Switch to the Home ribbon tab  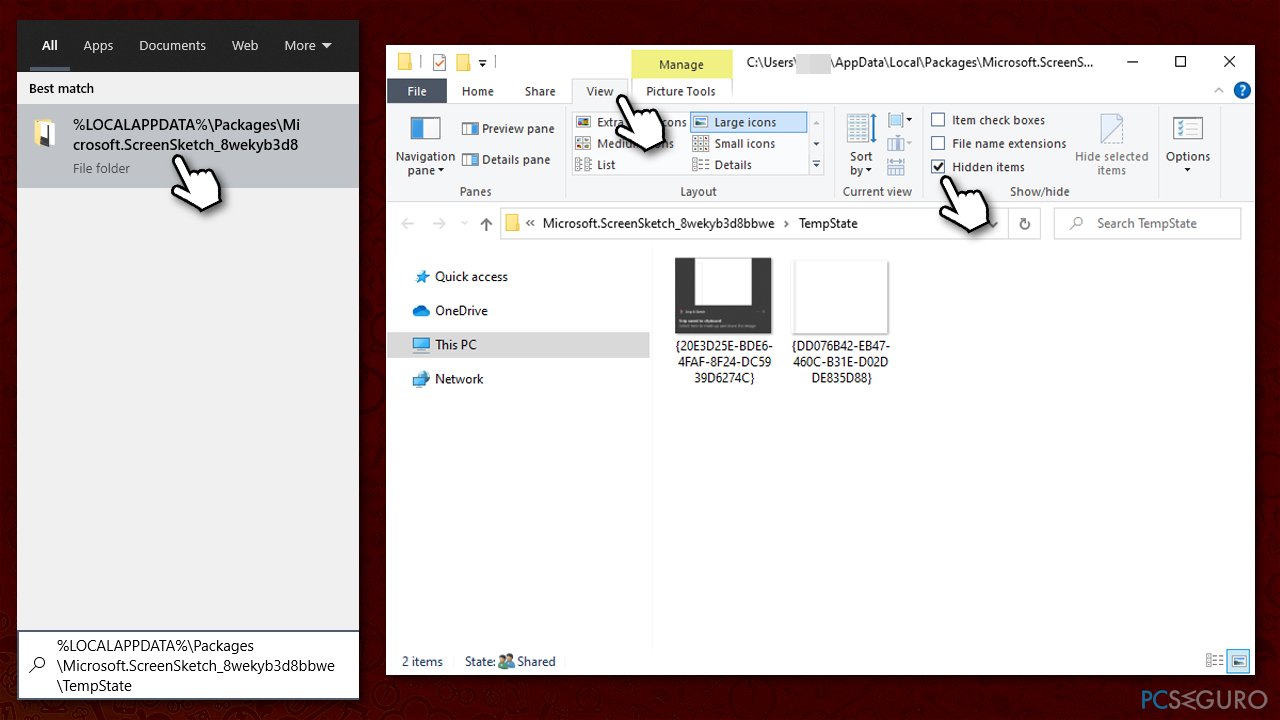click(x=477, y=90)
